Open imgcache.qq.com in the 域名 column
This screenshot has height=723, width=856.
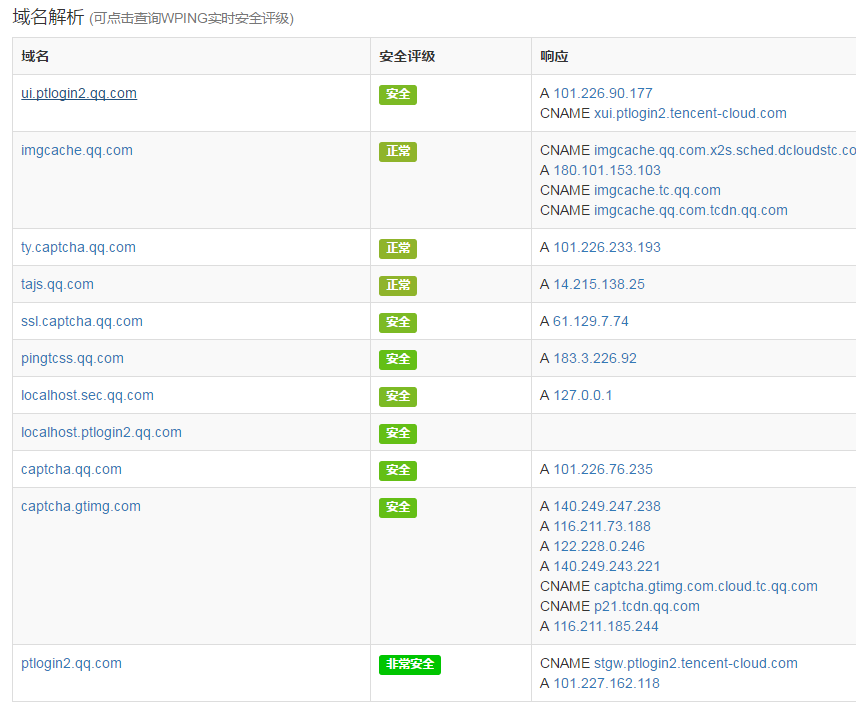coord(77,150)
